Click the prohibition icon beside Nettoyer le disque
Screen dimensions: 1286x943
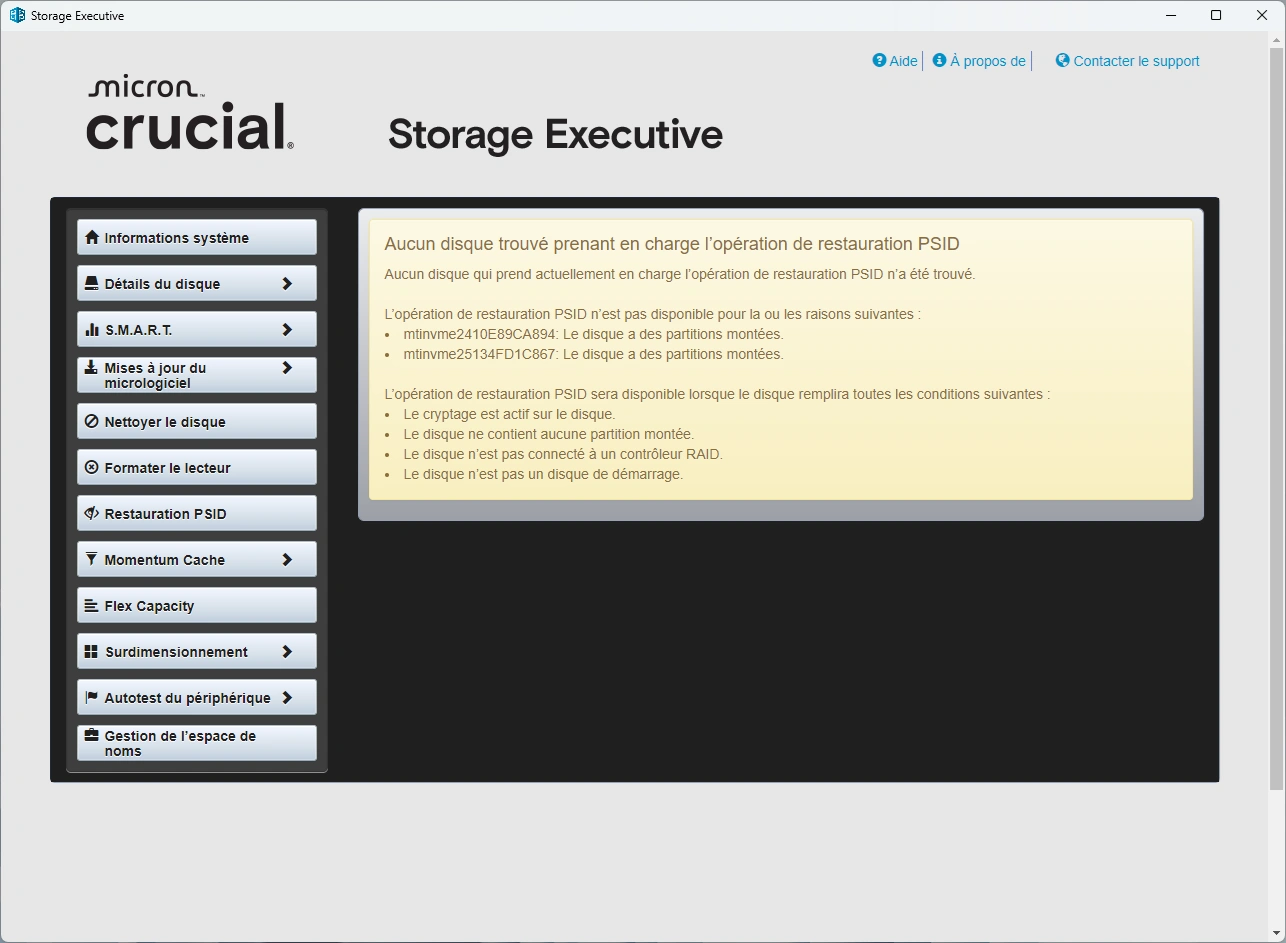coord(92,421)
